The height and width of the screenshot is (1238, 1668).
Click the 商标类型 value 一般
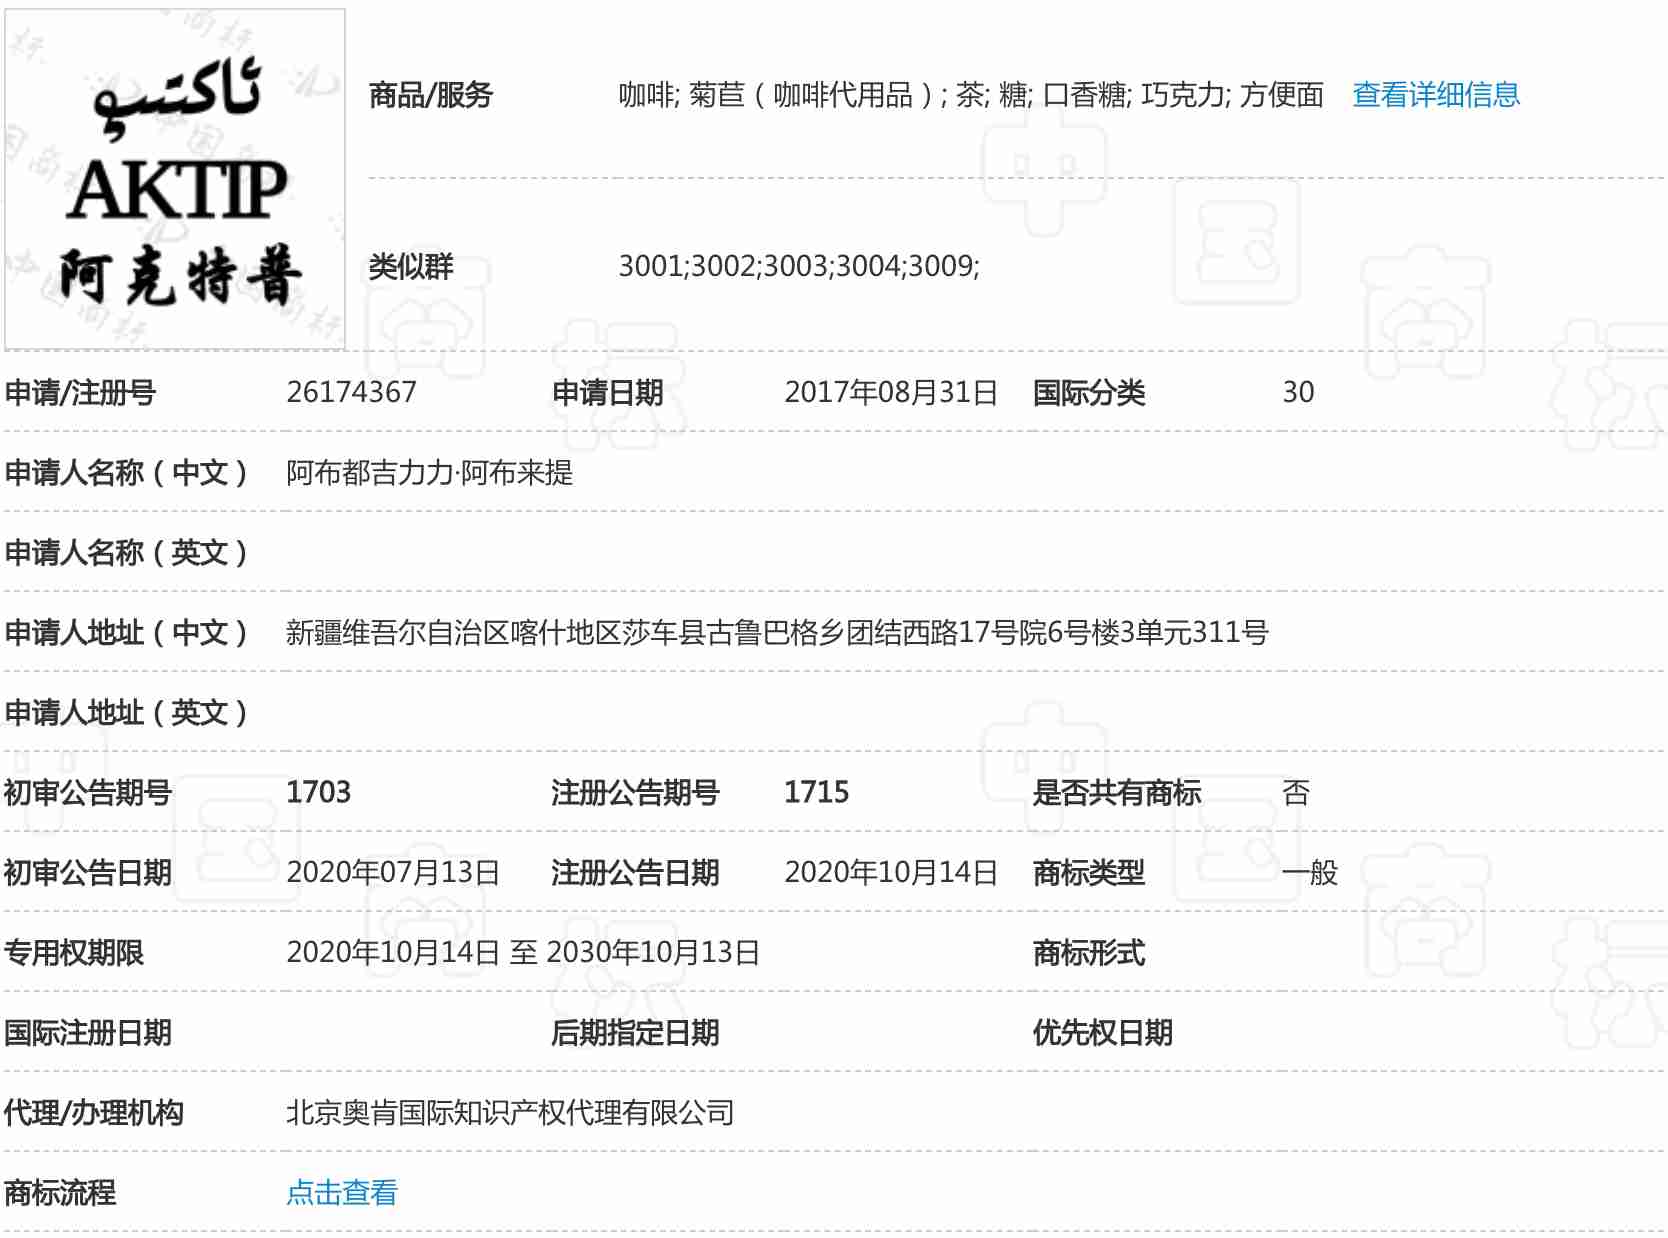(1309, 872)
